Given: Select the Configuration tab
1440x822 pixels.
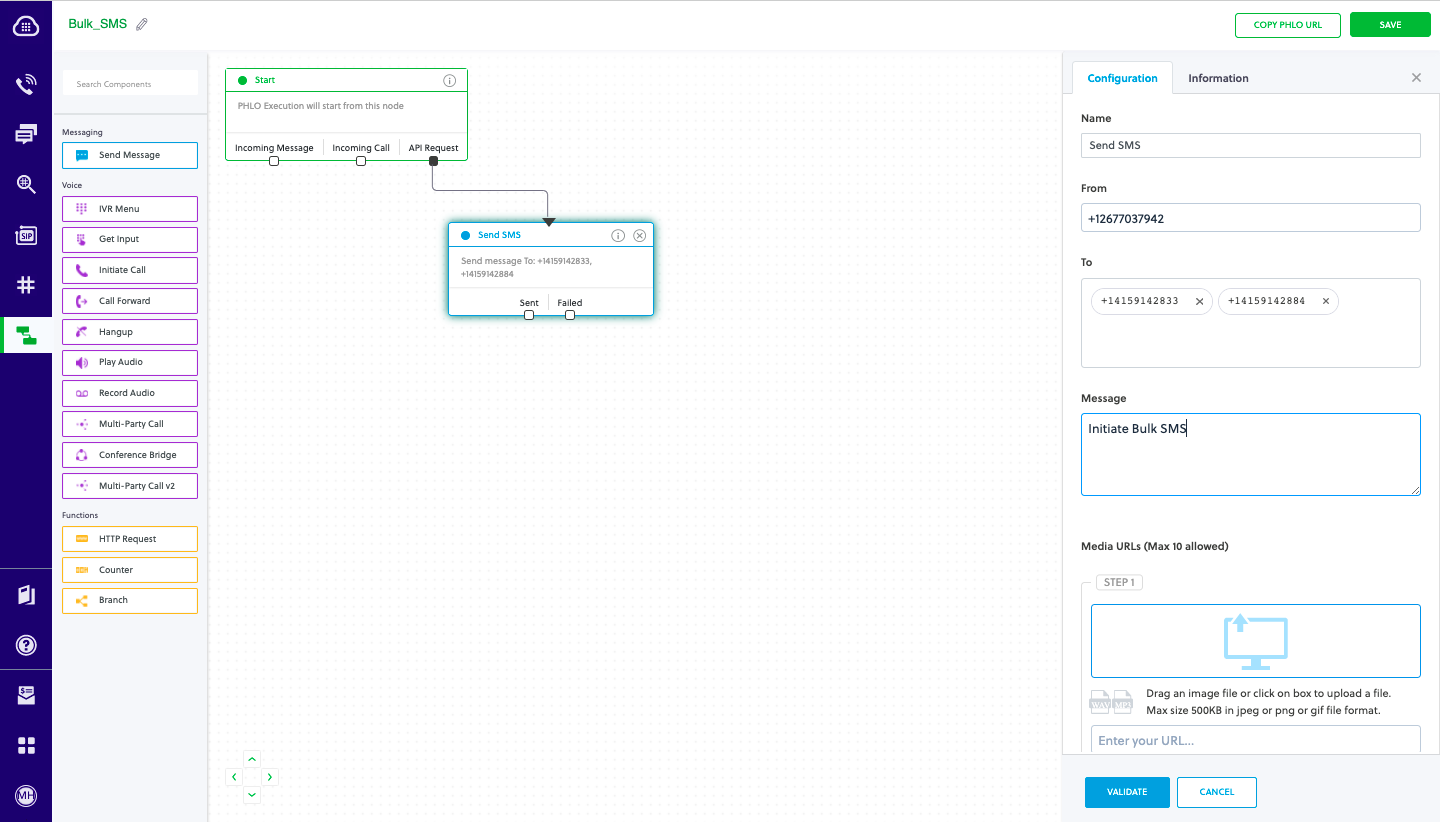Looking at the screenshot, I should (1122, 78).
